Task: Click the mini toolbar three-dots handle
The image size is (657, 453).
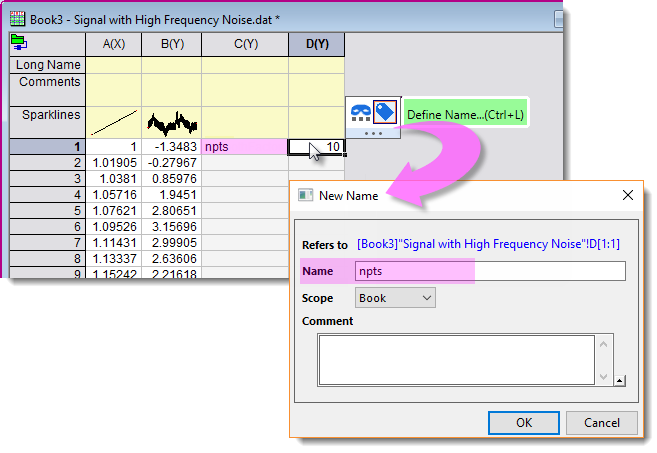Action: [373, 132]
